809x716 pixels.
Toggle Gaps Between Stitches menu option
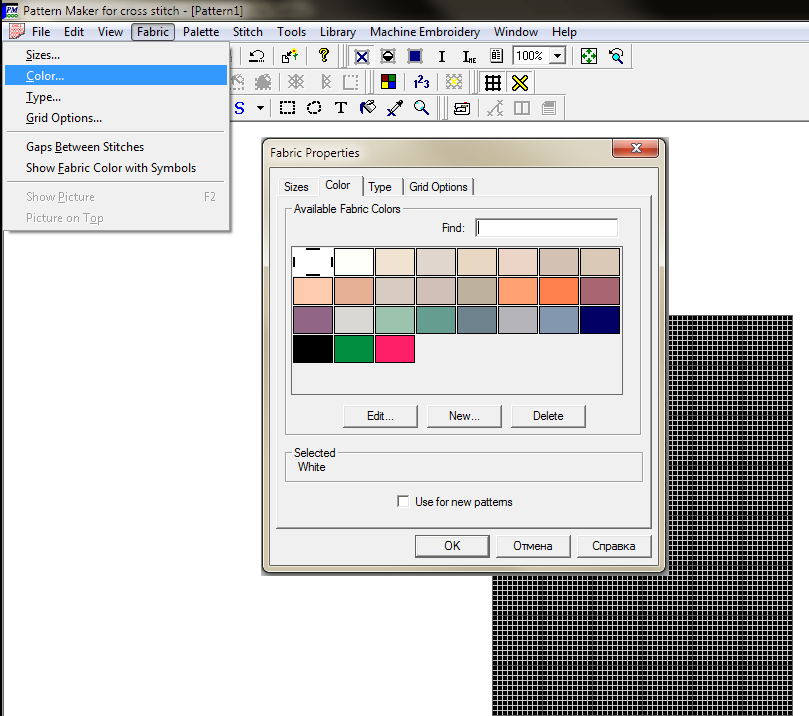[x=85, y=147]
